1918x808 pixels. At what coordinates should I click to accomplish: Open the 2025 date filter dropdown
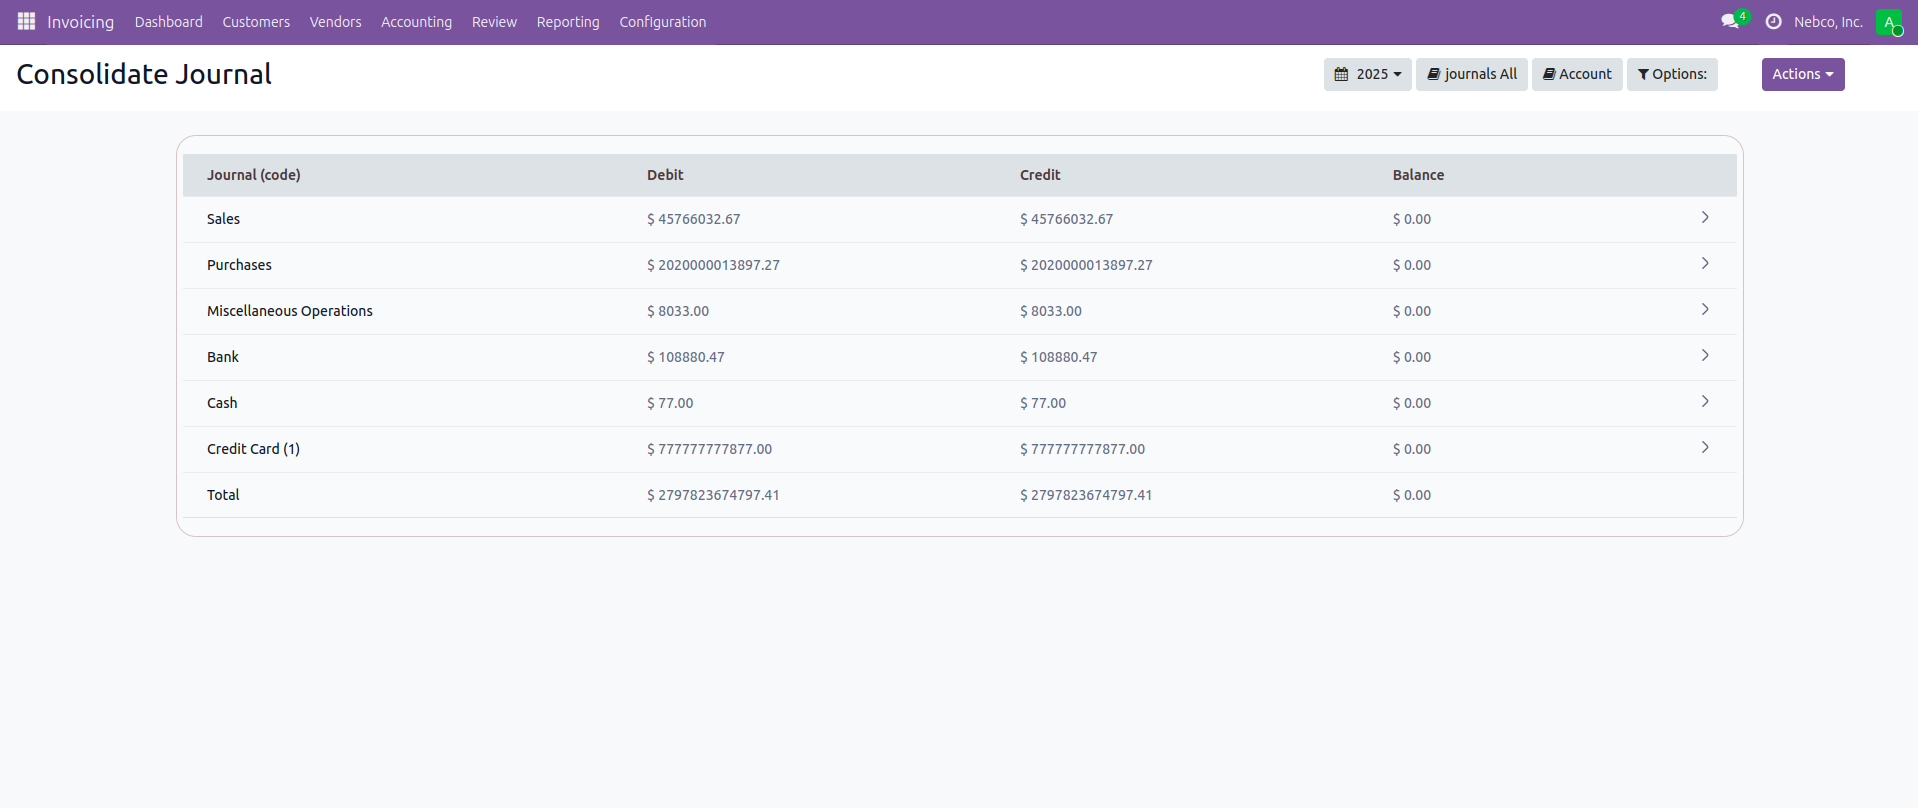click(x=1367, y=74)
